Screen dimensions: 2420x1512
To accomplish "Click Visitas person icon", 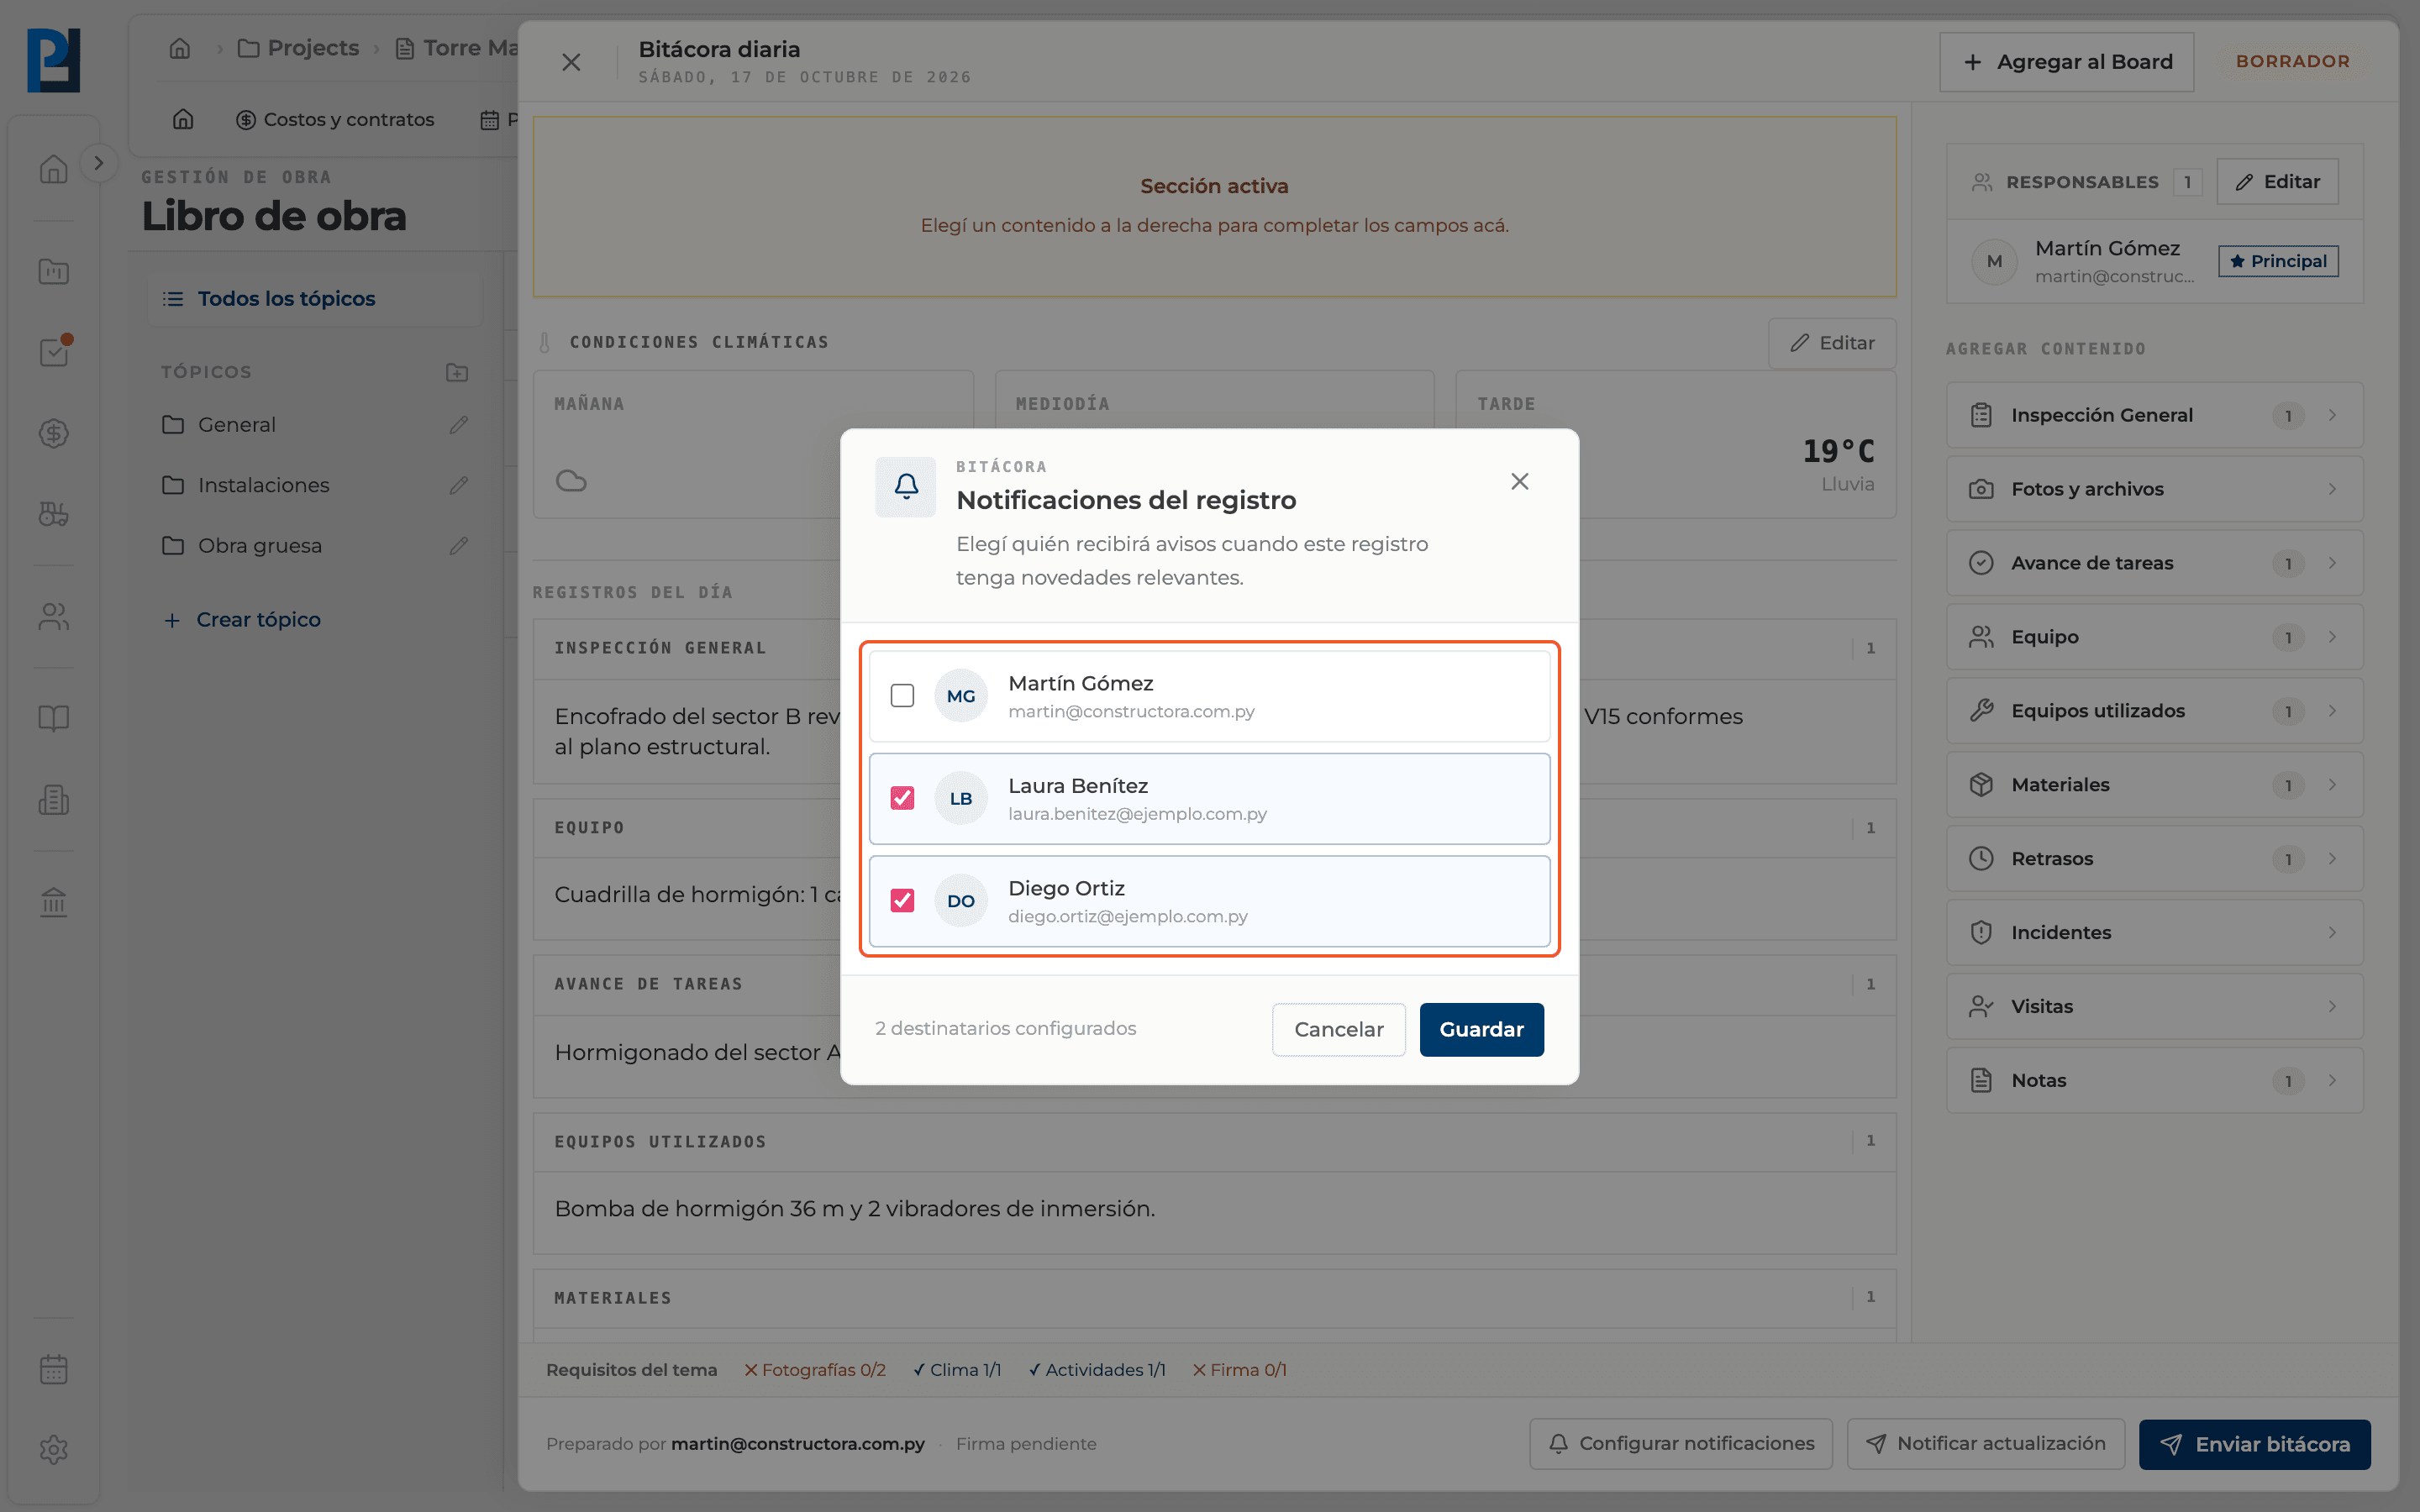I will 1981,1006.
